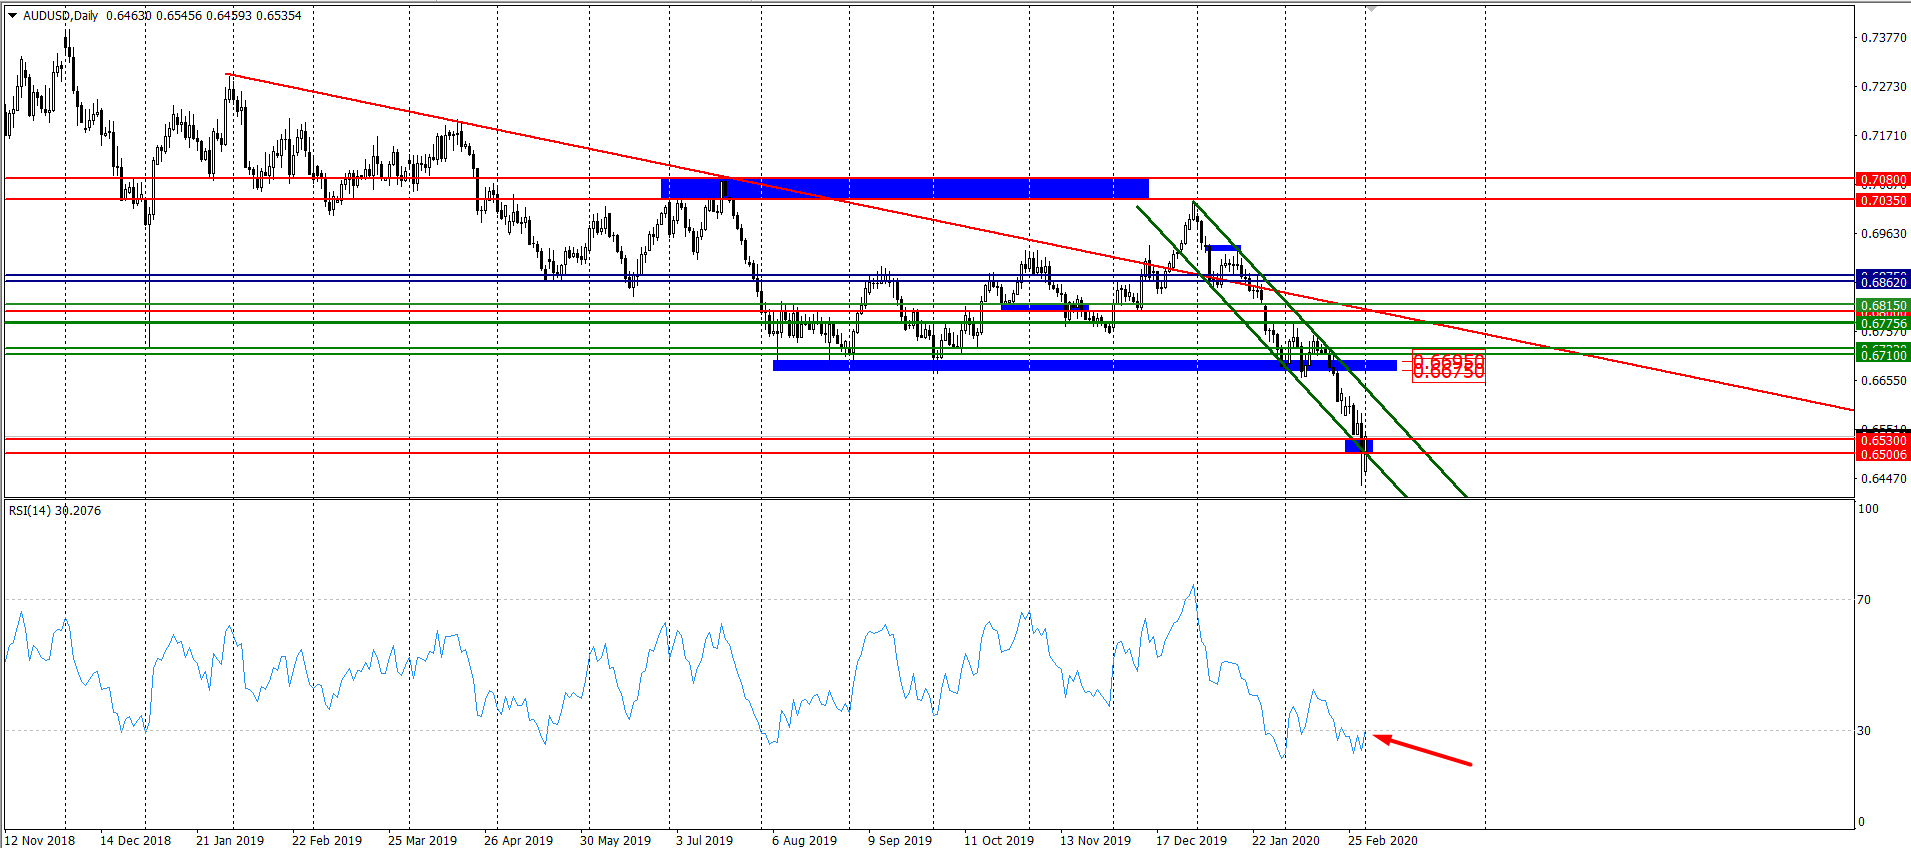Click the chart shift triangle marker at top
This screenshot has width=1911, height=848.
click(1372, 8)
